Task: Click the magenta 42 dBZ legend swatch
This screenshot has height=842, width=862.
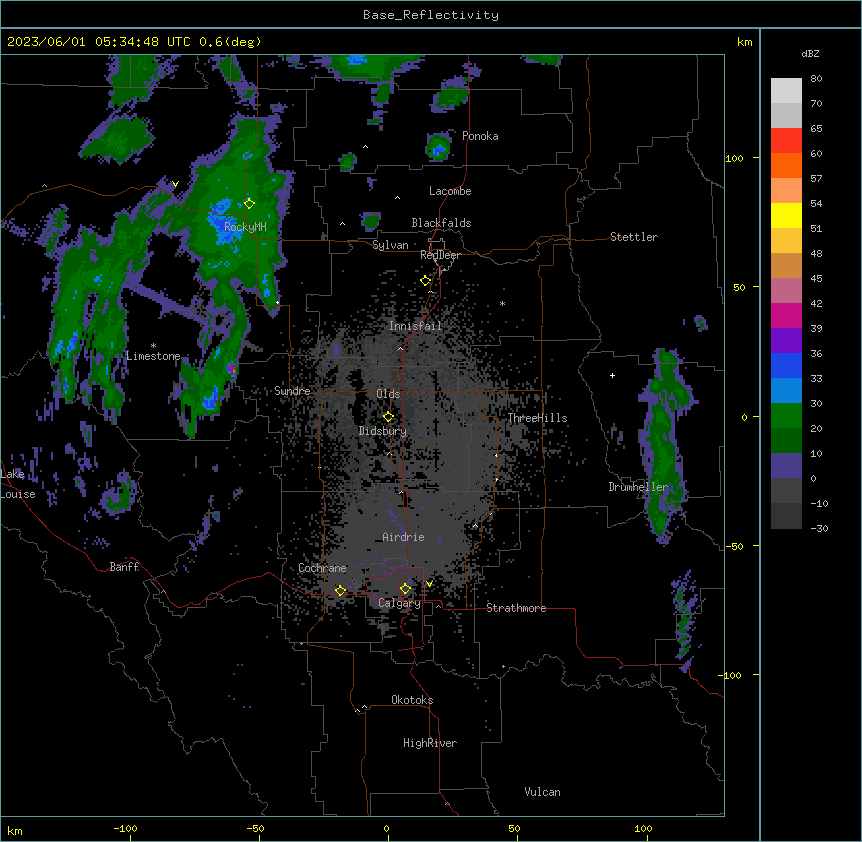Action: click(x=786, y=315)
